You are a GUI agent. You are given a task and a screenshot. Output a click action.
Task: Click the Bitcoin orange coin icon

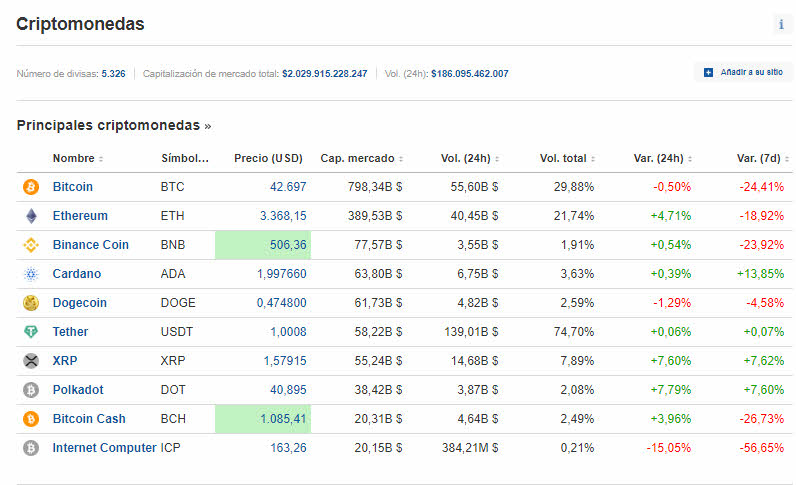point(30,187)
